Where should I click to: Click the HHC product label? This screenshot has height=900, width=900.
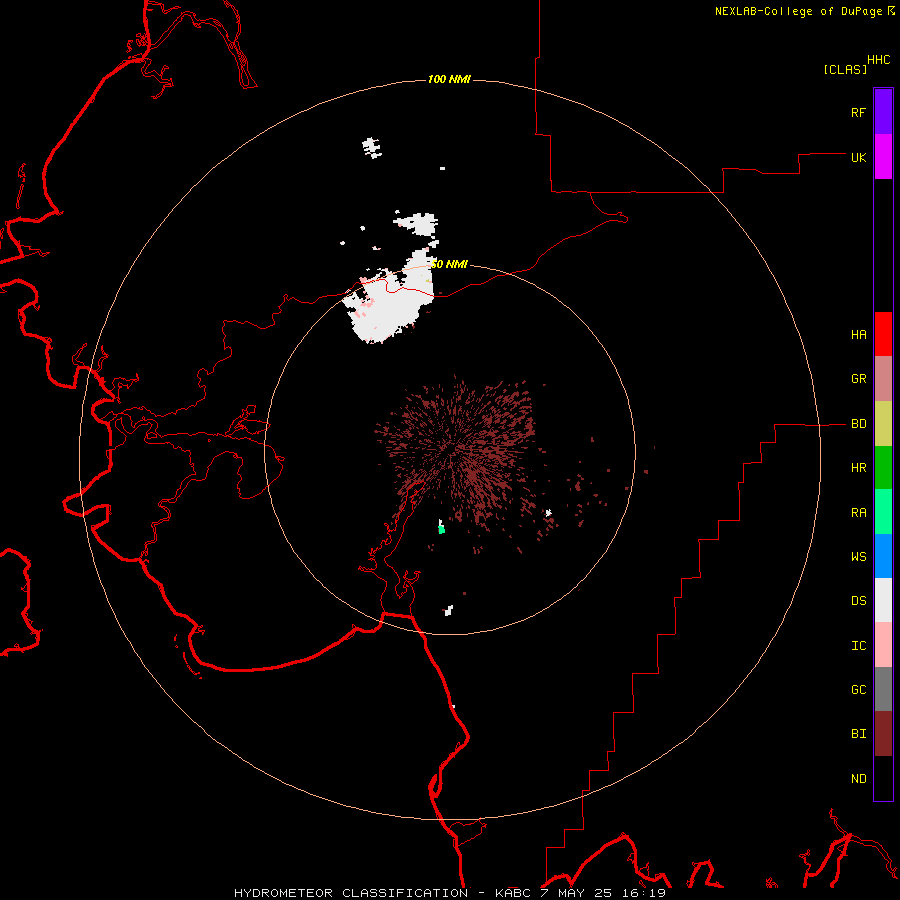pos(878,60)
